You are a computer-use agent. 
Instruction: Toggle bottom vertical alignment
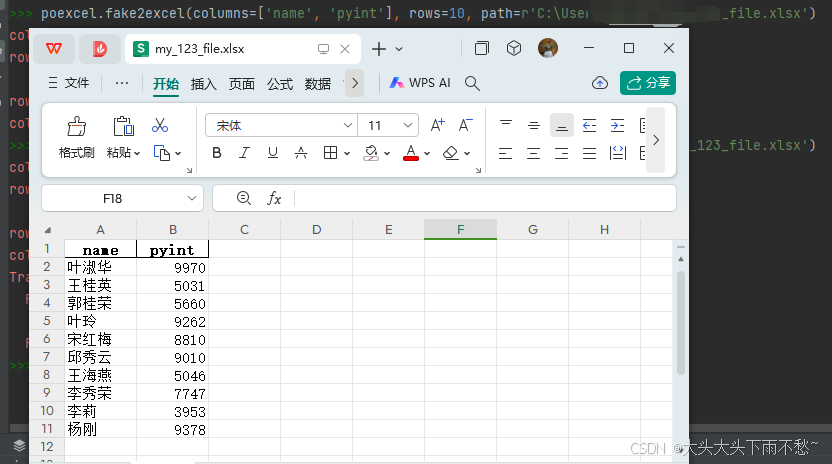(561, 125)
